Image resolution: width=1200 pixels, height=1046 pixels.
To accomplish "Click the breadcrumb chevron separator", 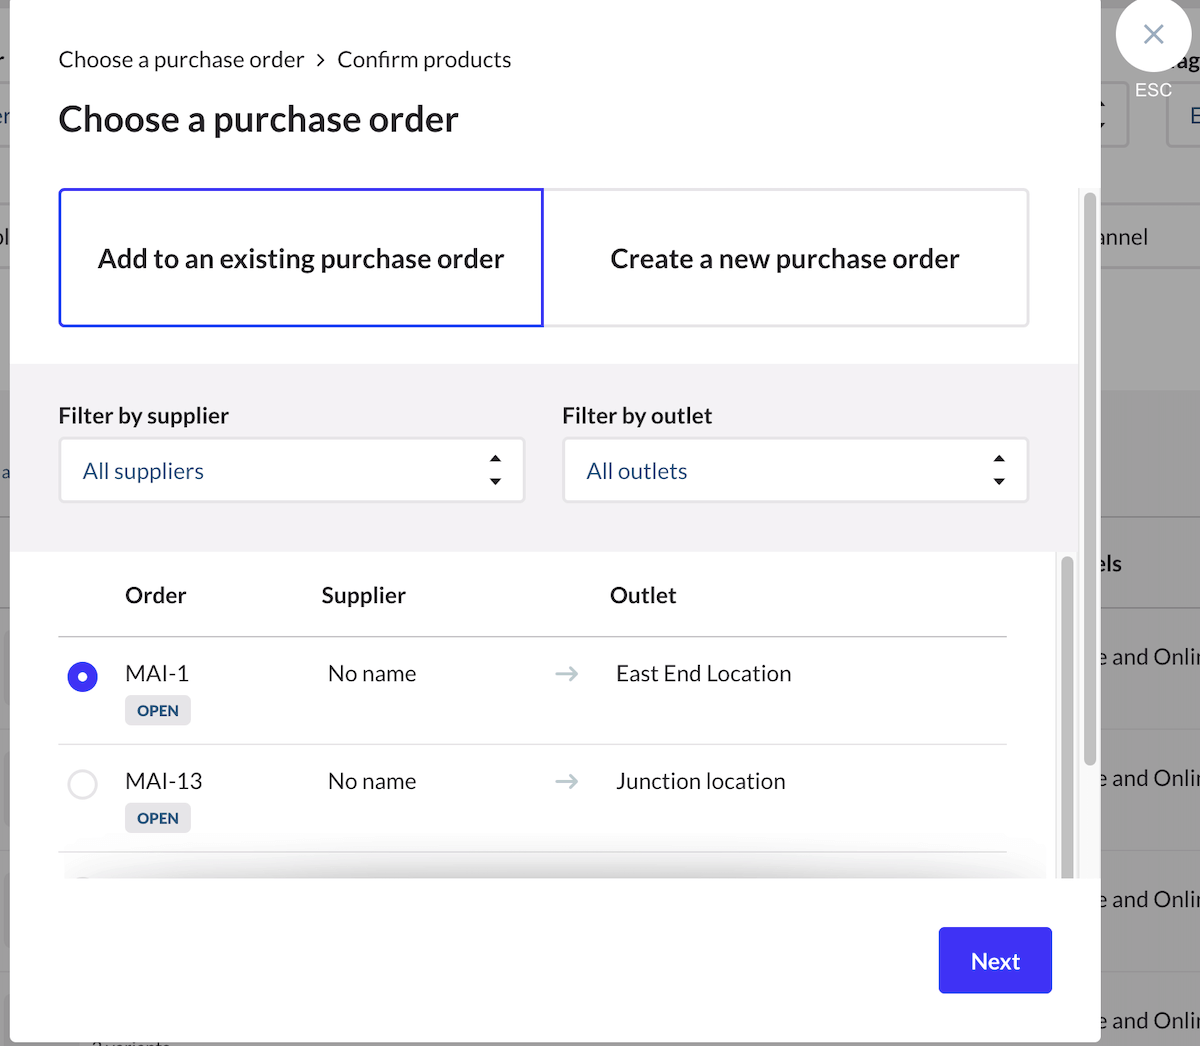I will pyautogui.click(x=320, y=60).
